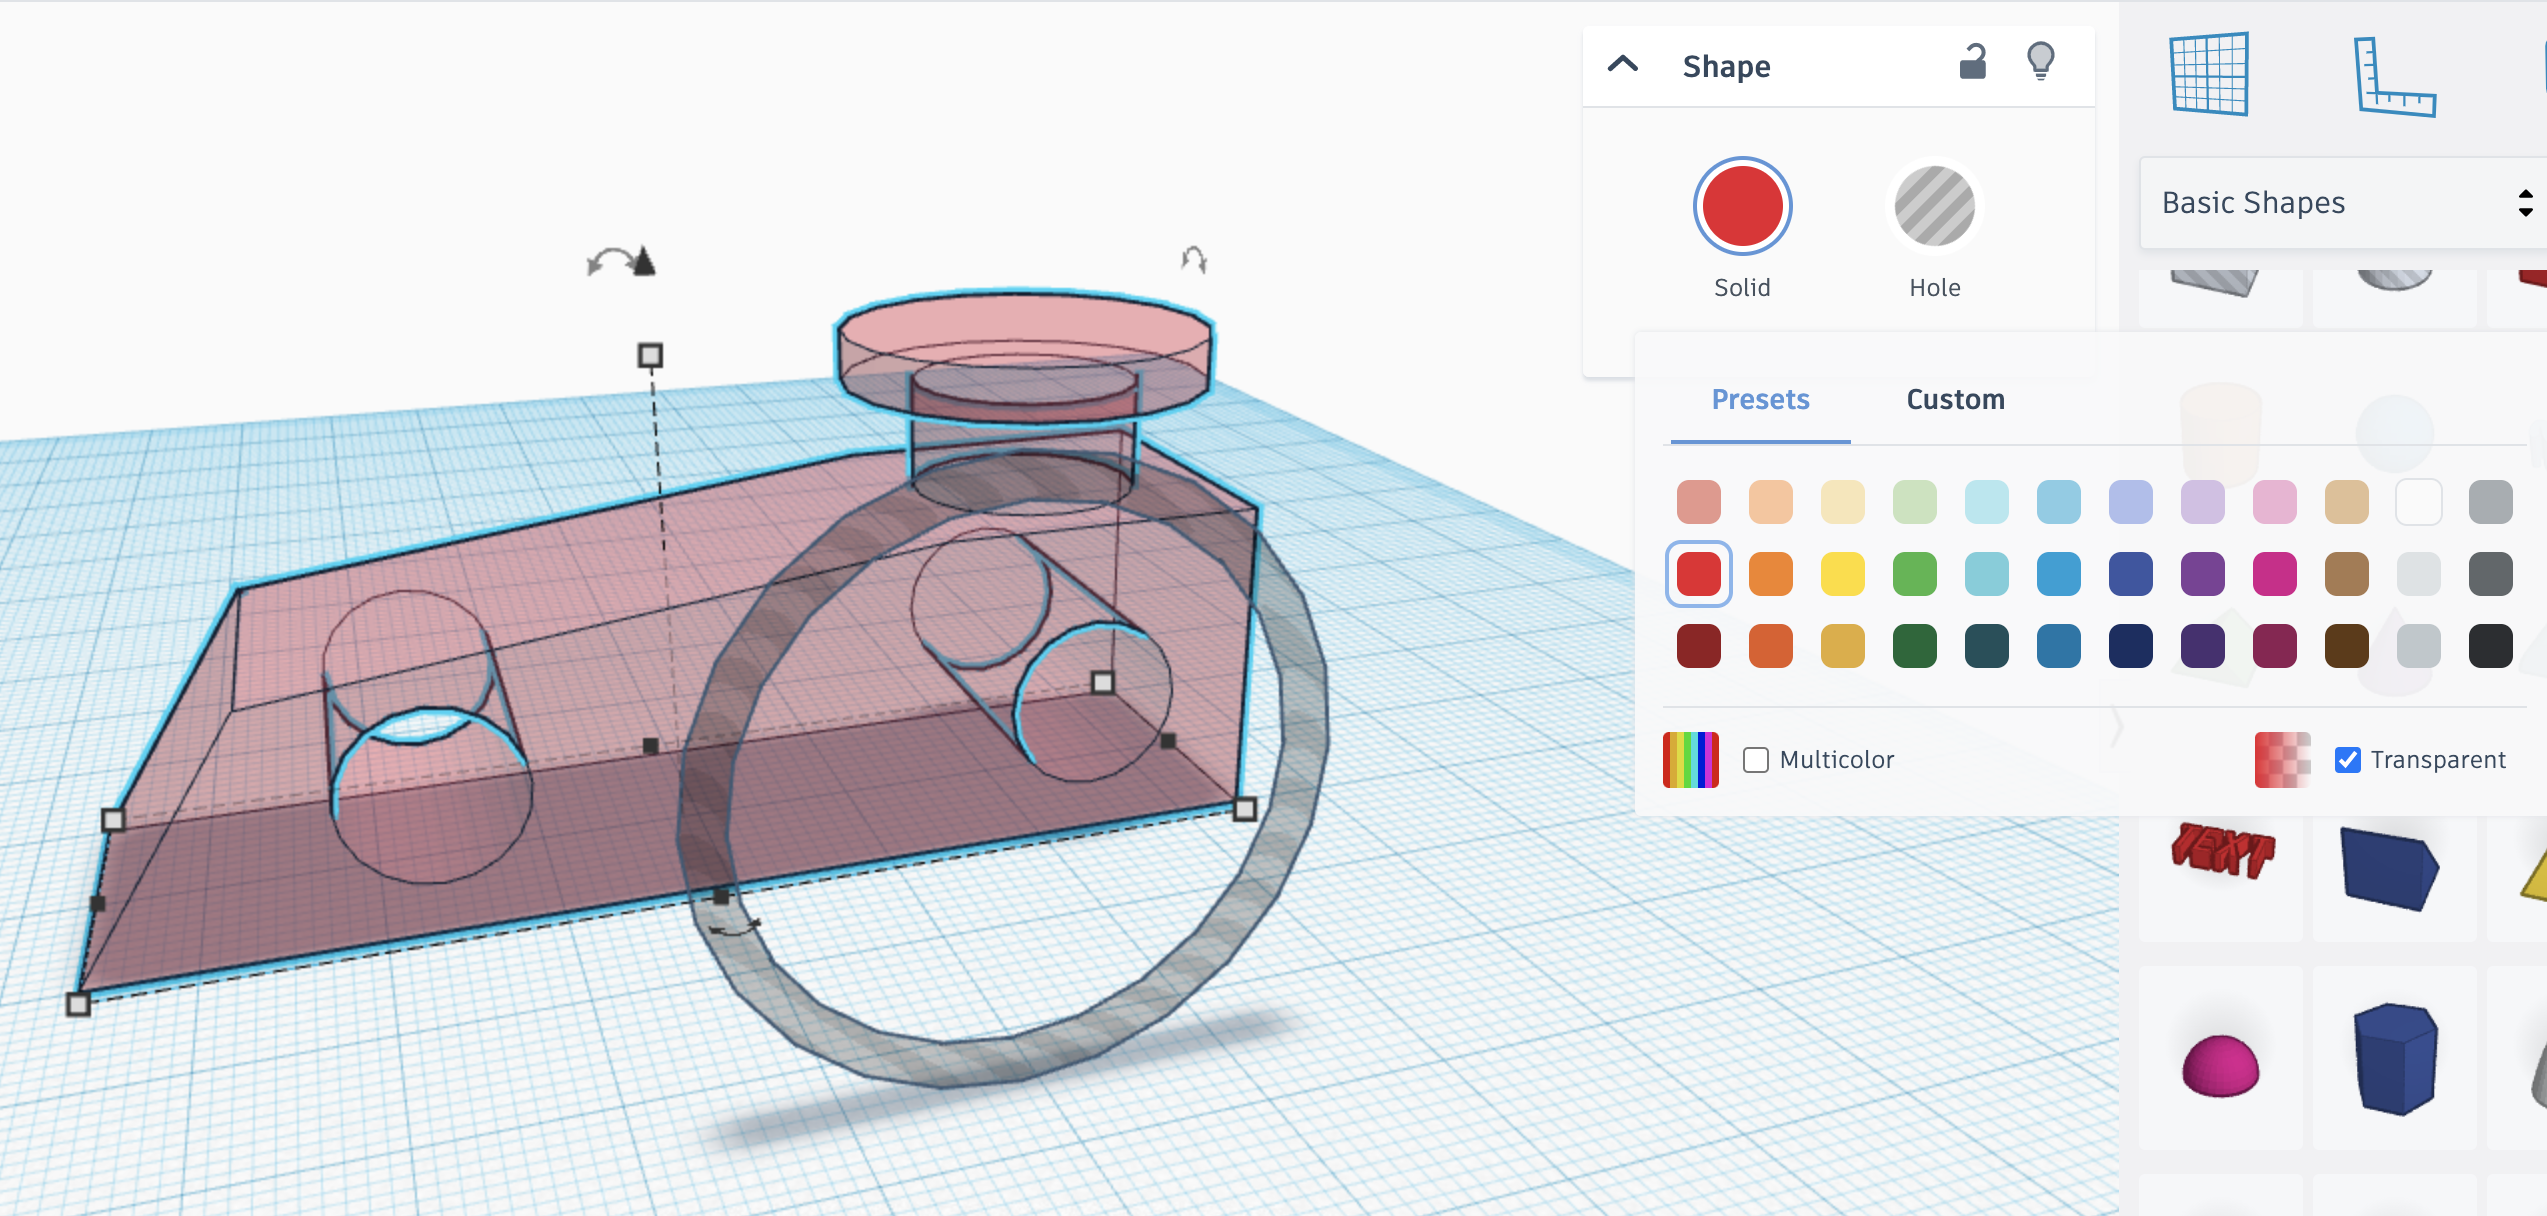This screenshot has height=1216, width=2547.
Task: Set the shape to Hole
Action: (x=1934, y=207)
